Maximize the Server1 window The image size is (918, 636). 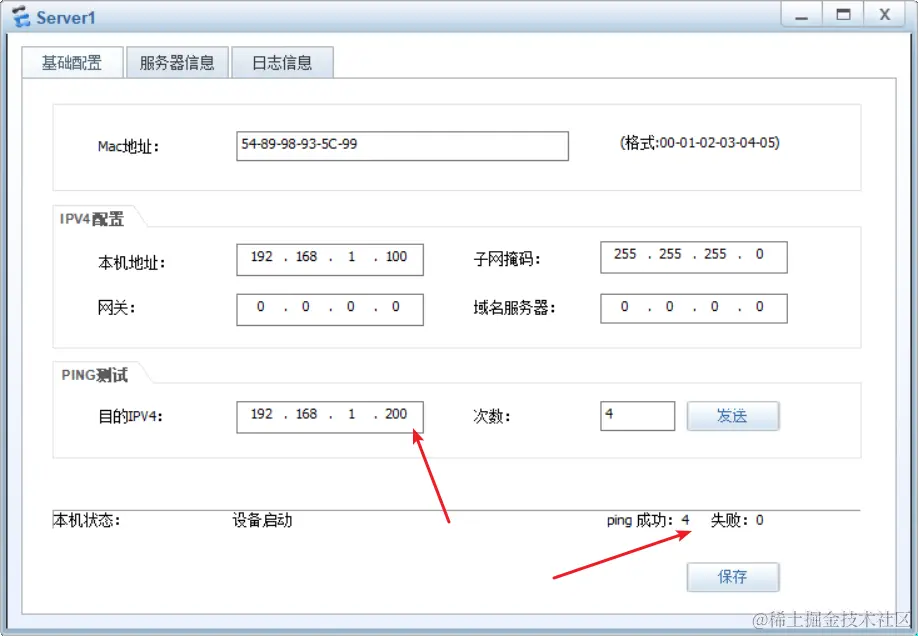843,15
